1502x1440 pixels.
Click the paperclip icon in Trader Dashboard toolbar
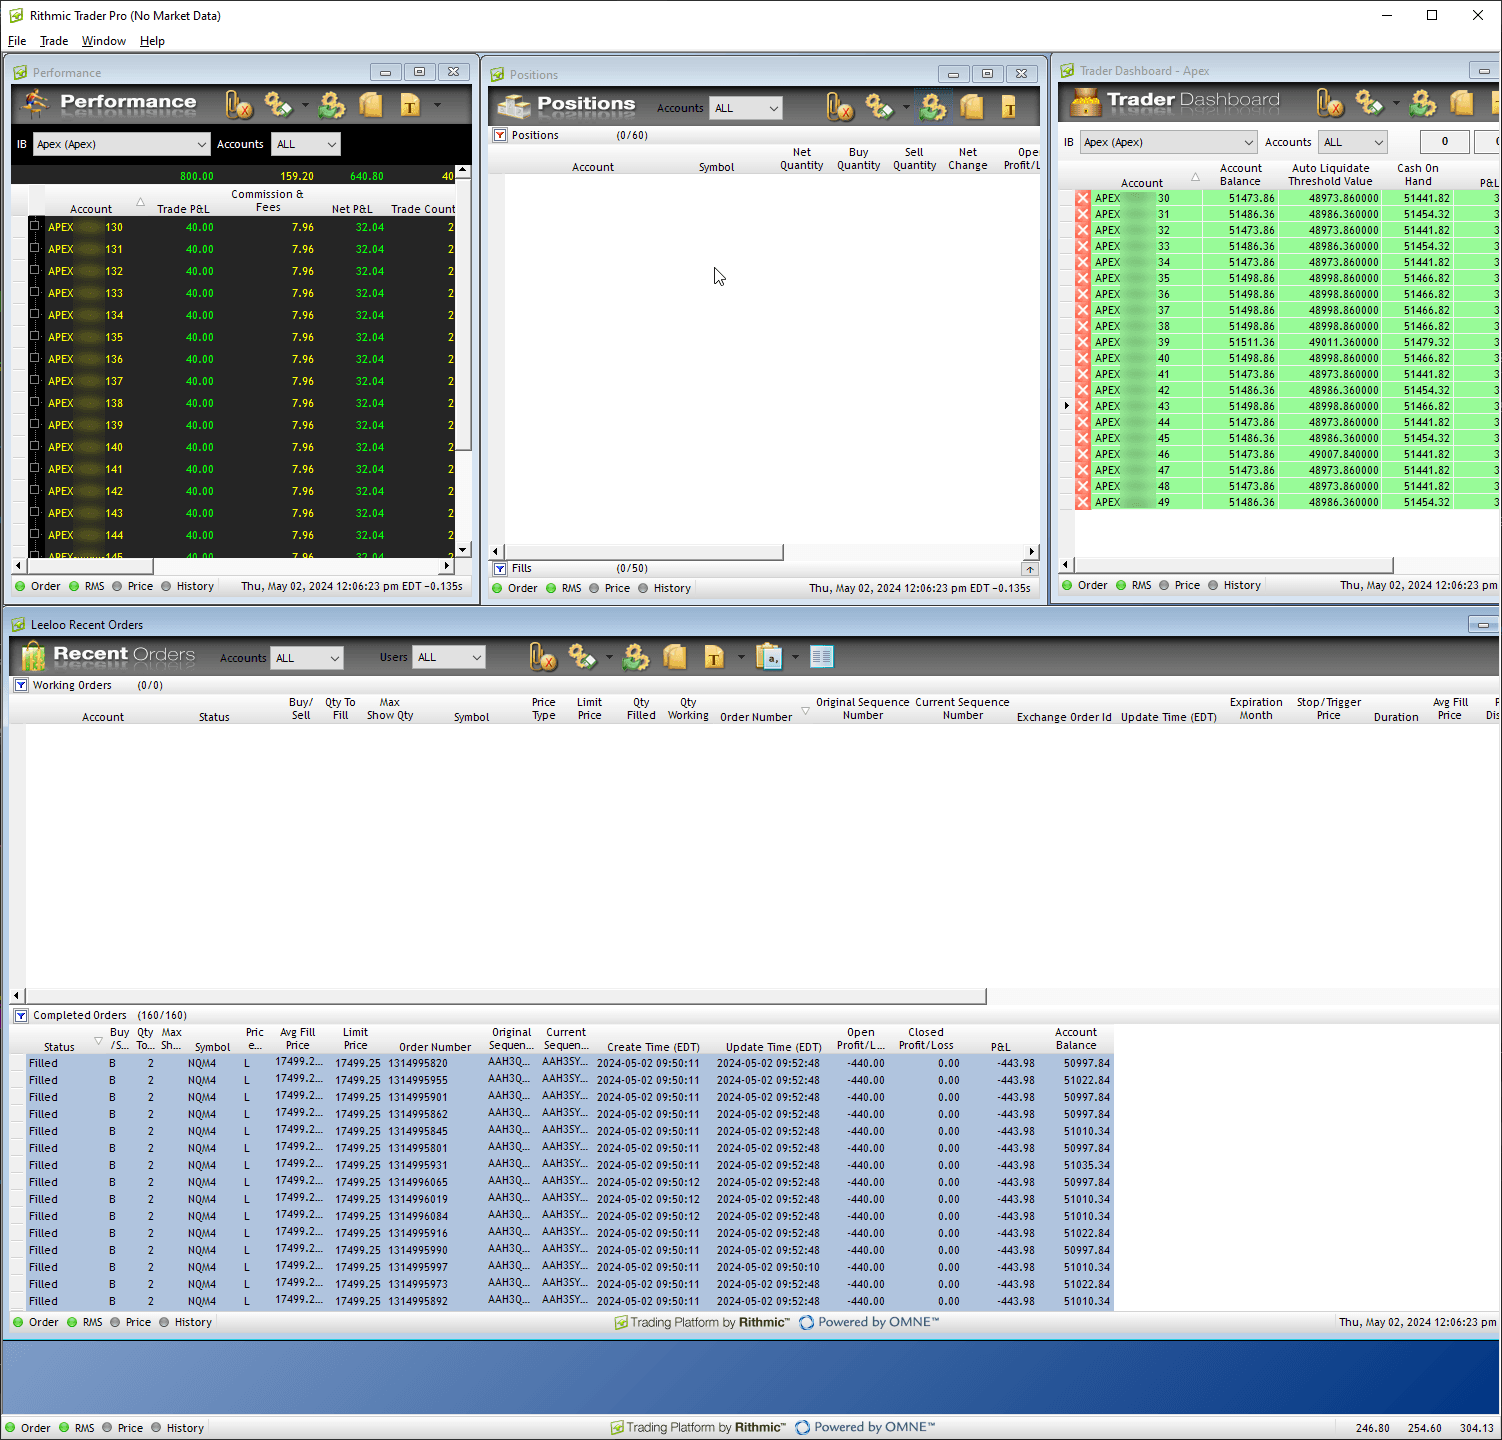pyautogui.click(x=1330, y=103)
